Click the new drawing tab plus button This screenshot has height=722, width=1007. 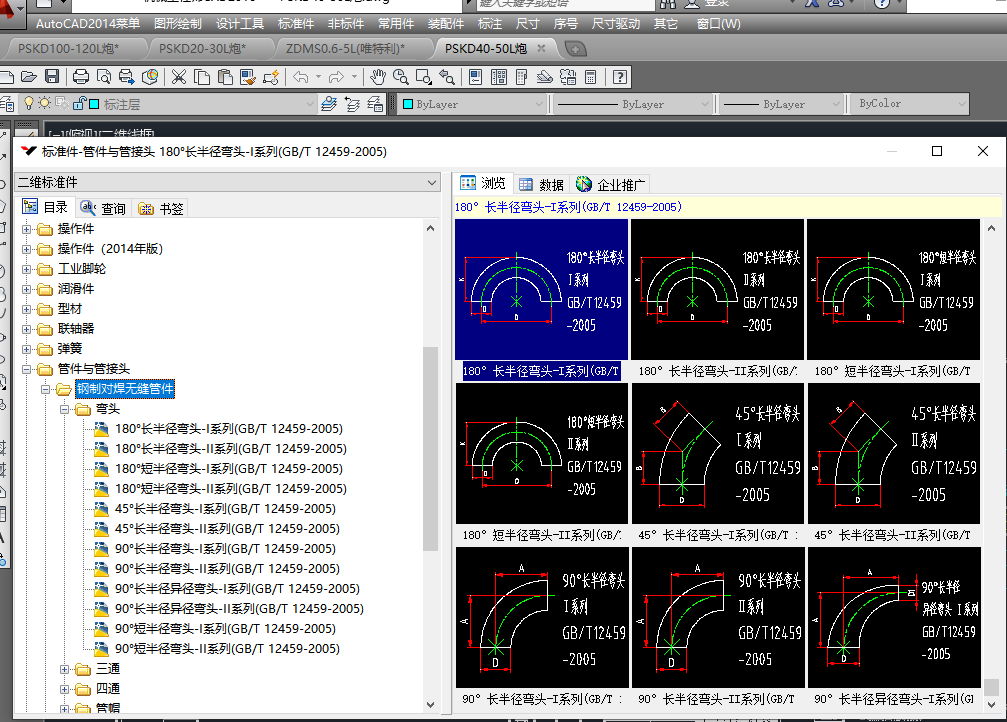(x=575, y=49)
